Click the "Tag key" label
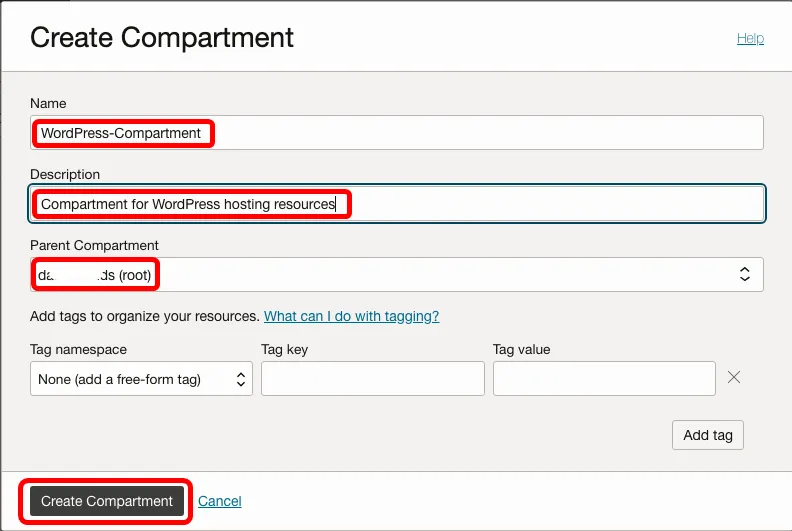The width and height of the screenshot is (792, 531). [x=285, y=349]
